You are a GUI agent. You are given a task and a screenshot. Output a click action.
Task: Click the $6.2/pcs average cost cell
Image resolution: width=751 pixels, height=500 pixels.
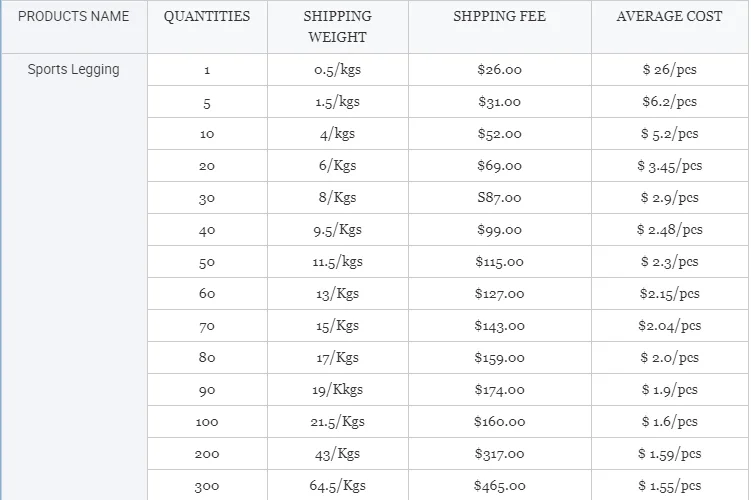[x=669, y=102]
